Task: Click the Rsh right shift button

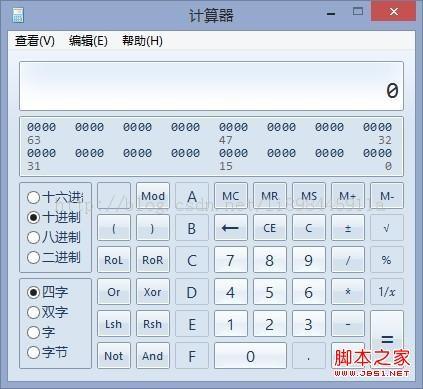Action: (x=153, y=324)
